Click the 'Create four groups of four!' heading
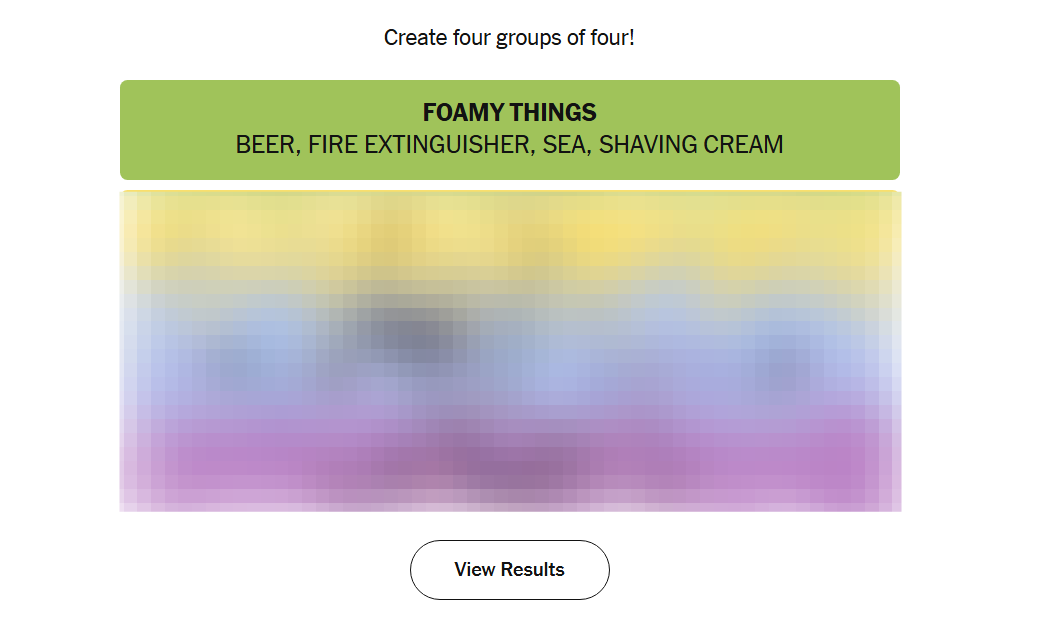 (509, 38)
